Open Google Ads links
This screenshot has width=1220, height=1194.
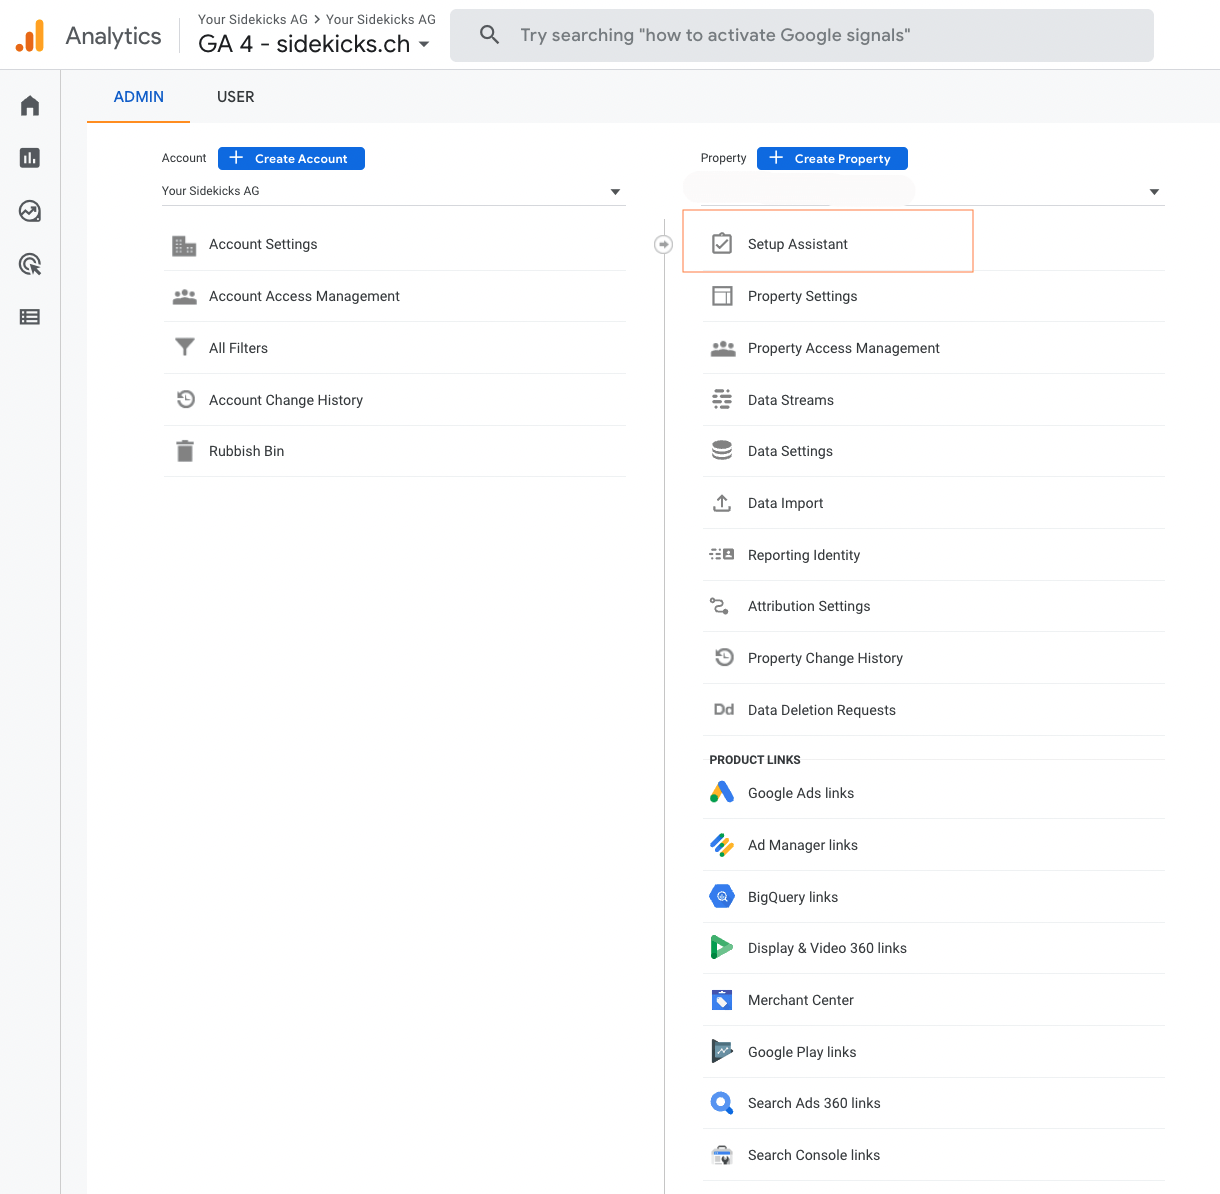(934, 793)
